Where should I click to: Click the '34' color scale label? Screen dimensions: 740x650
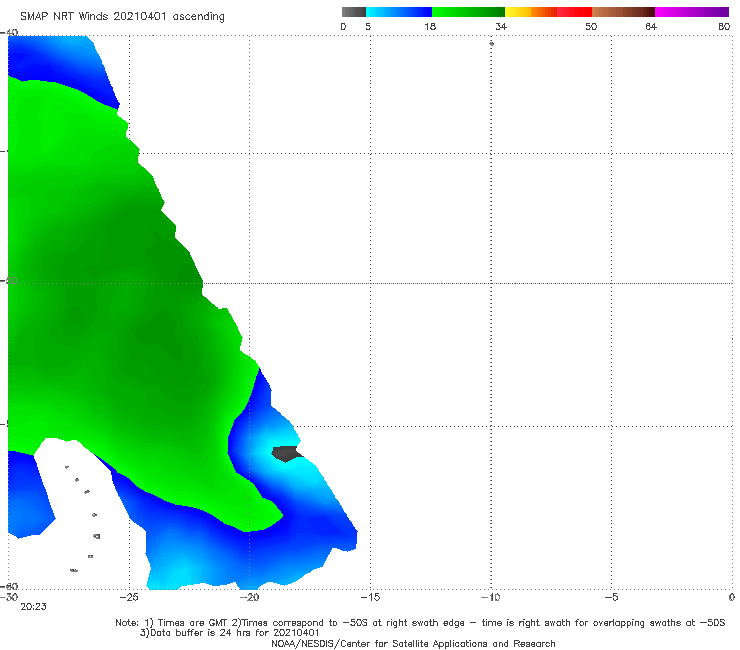501,27
